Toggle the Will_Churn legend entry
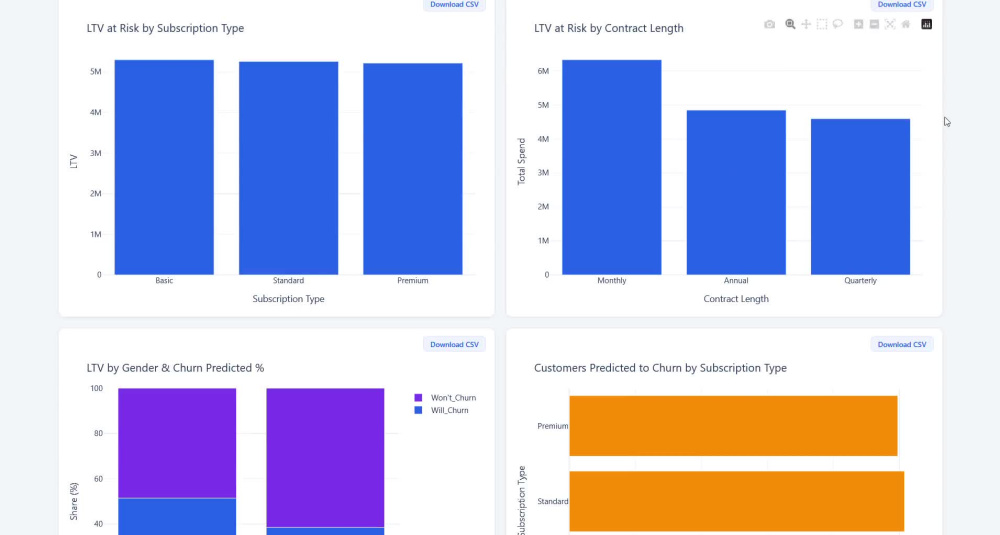This screenshot has width=1000, height=535. 441,411
